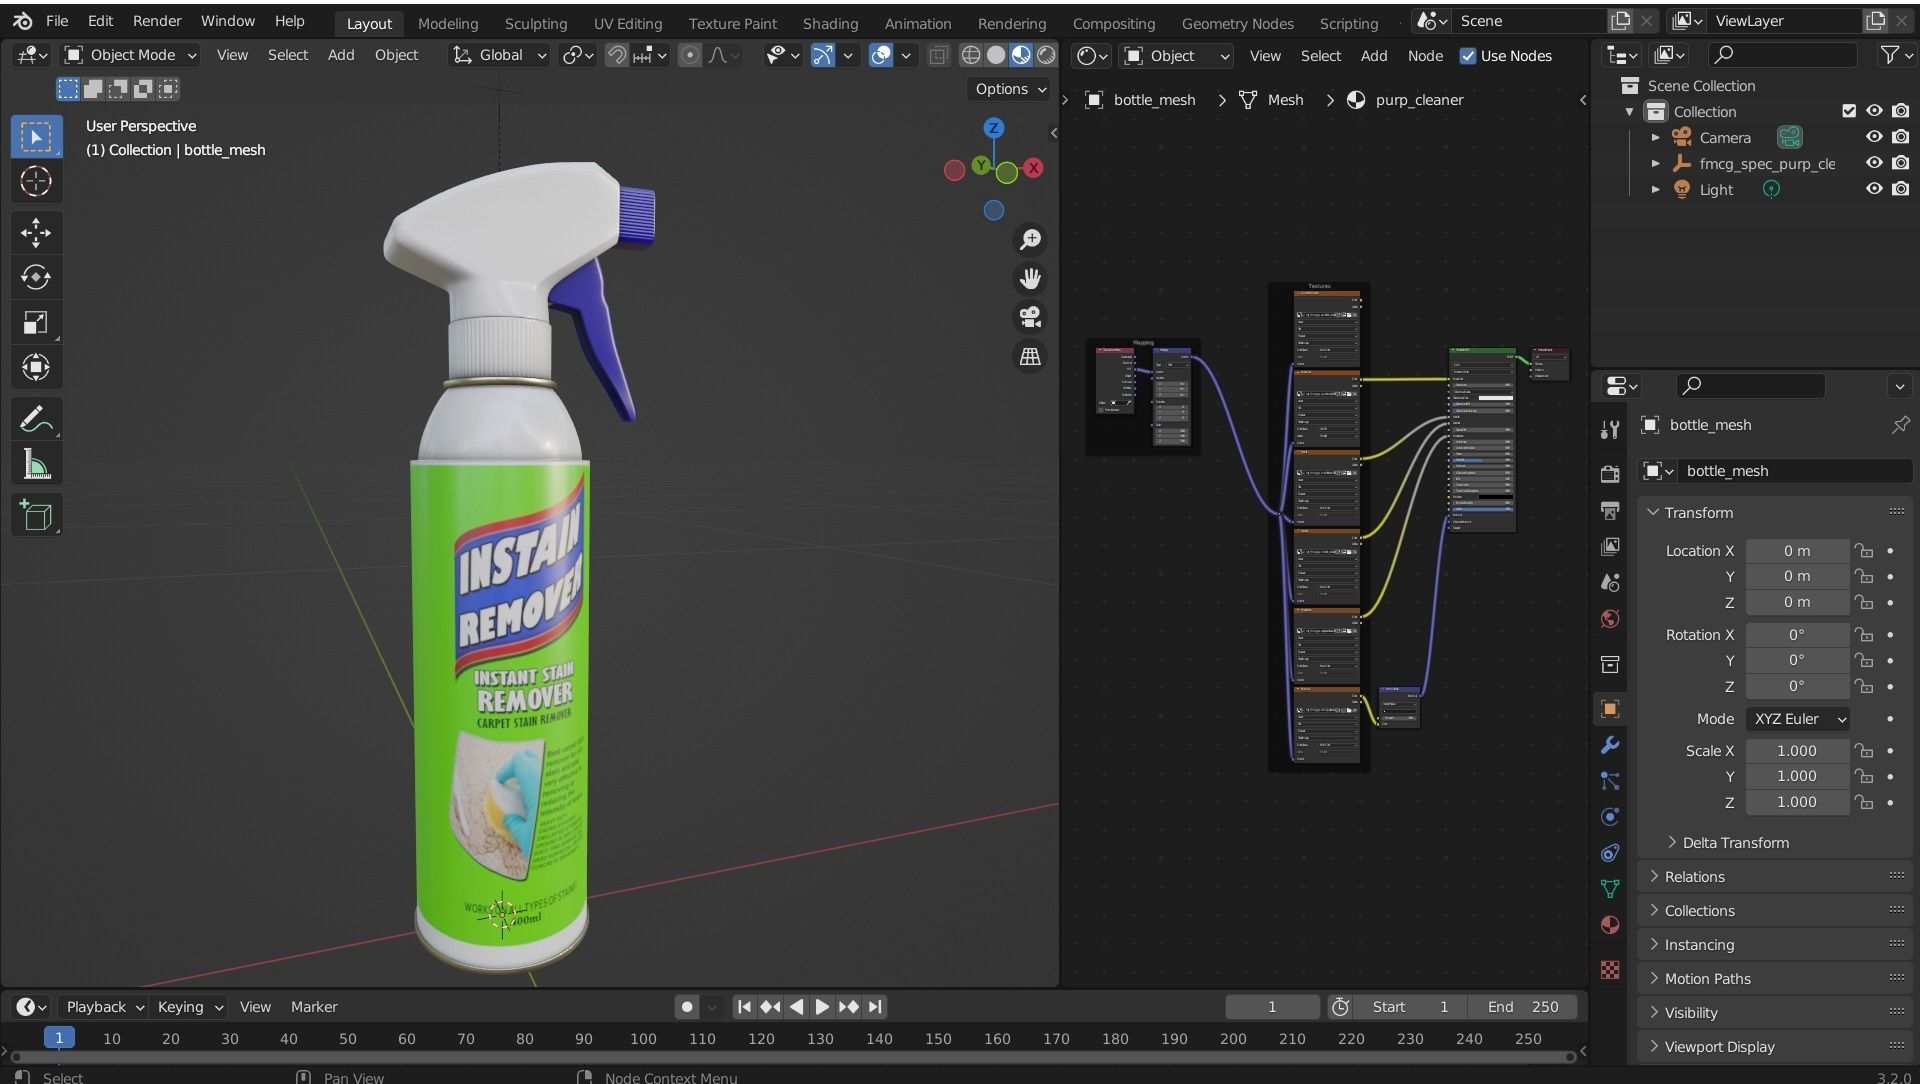Viewport: 1920px width, 1084px height.
Task: Open the Global transform orientation dropdown
Action: coord(499,55)
